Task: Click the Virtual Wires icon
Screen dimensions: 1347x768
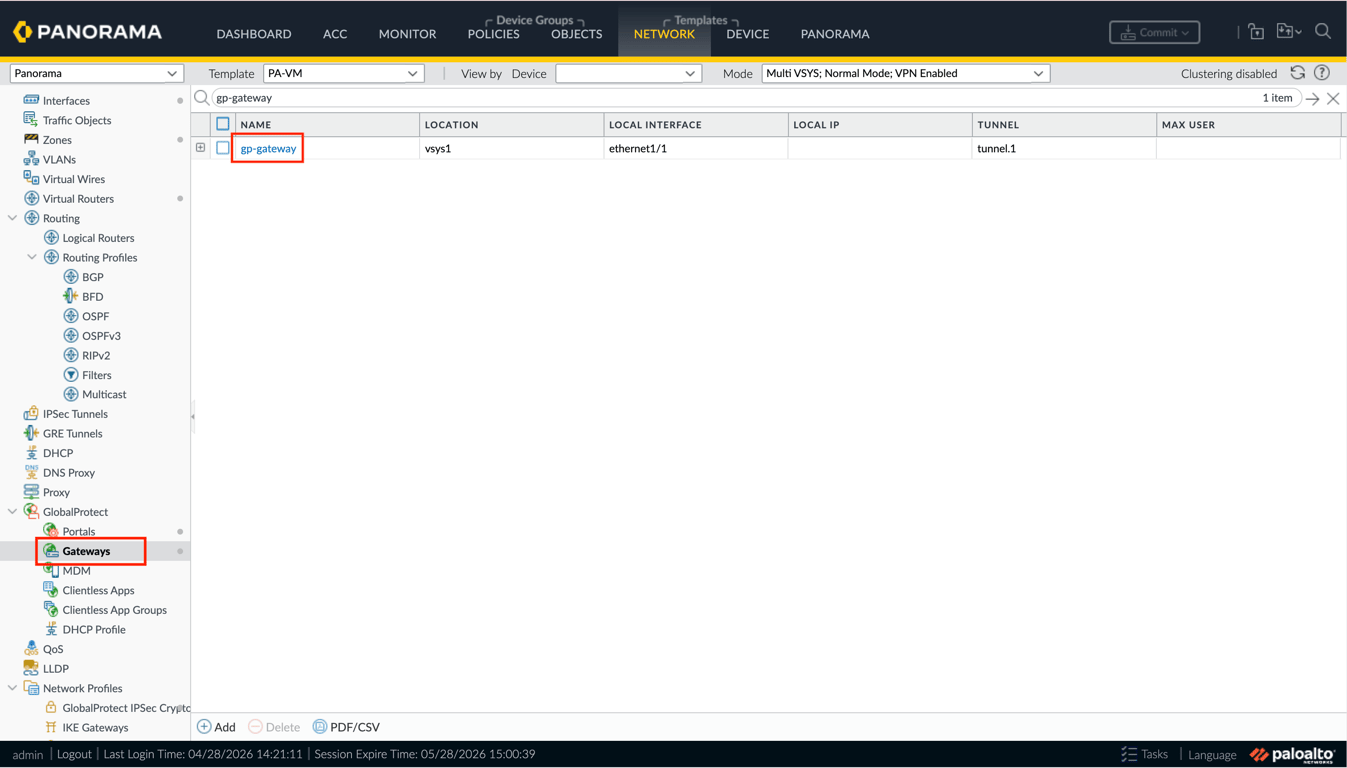Action: pos(31,179)
